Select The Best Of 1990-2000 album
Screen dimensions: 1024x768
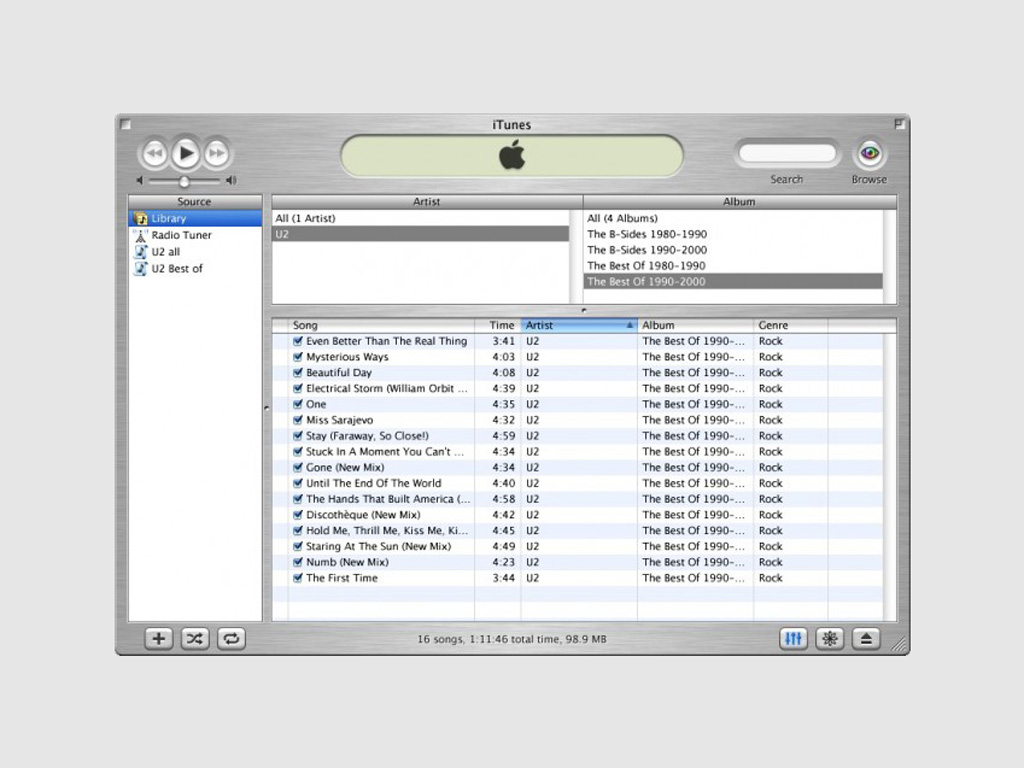(733, 281)
